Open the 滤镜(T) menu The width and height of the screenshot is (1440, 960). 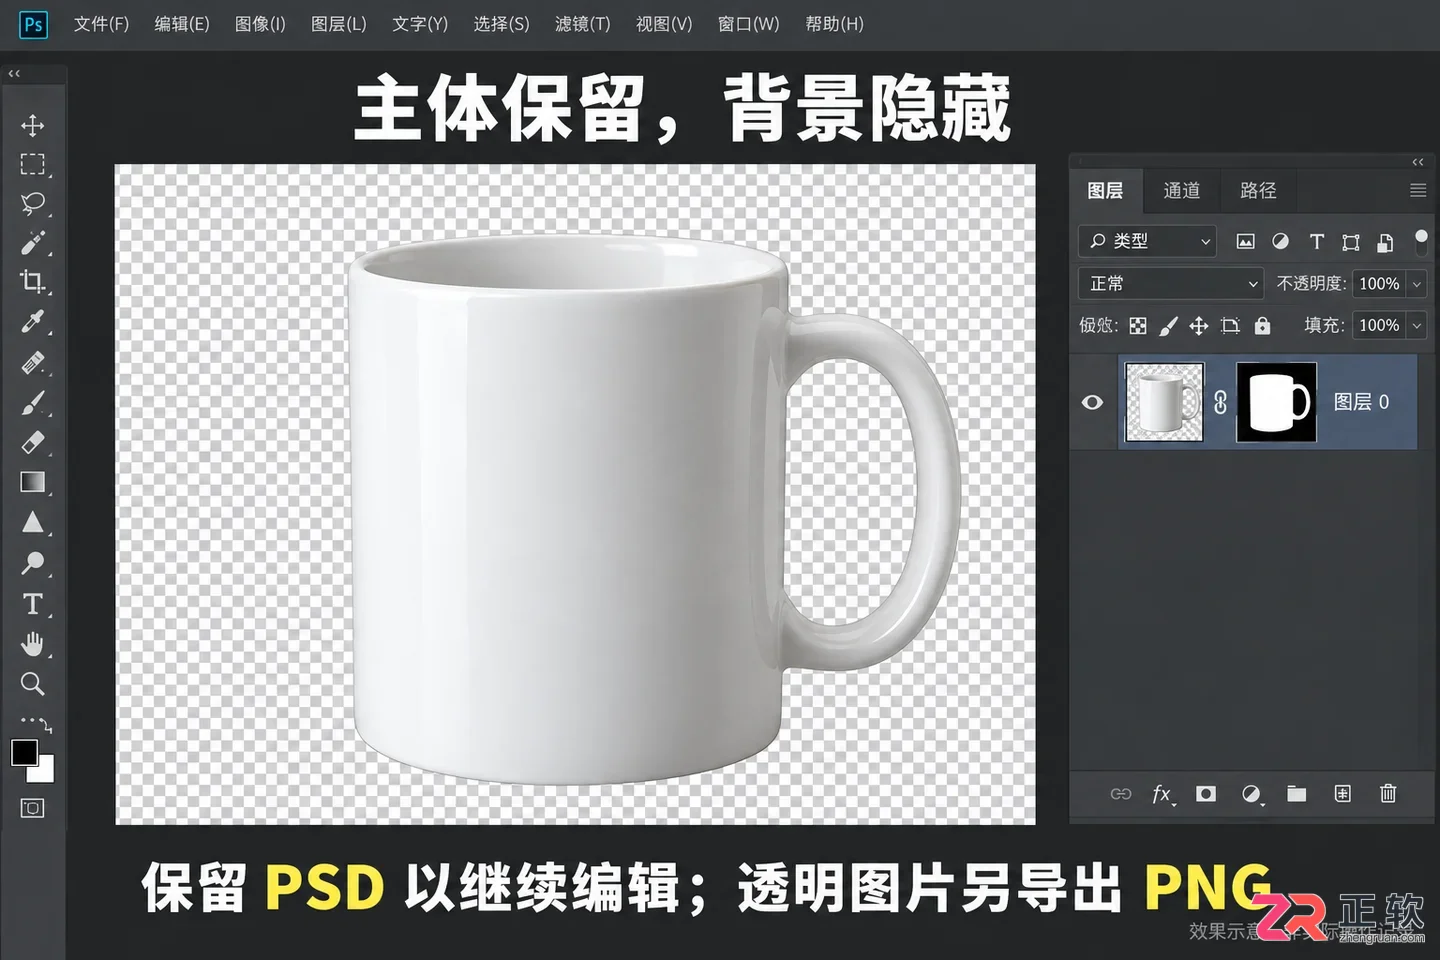pyautogui.click(x=582, y=24)
